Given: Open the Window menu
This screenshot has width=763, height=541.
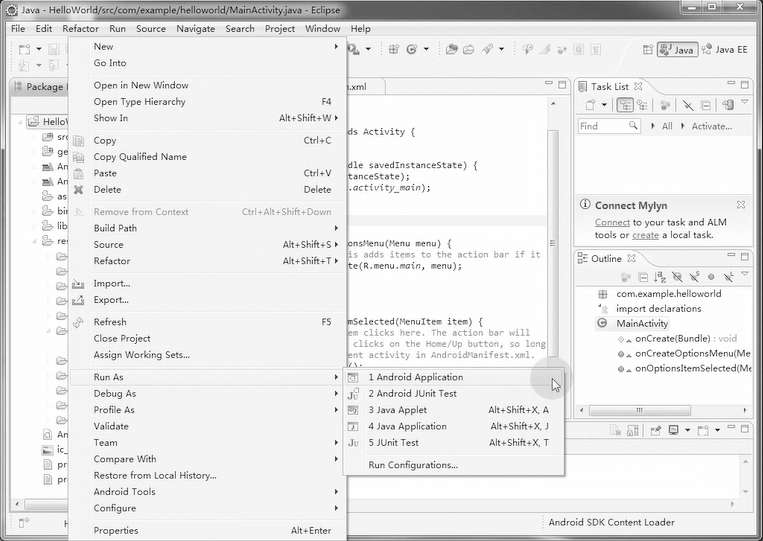Looking at the screenshot, I should (x=323, y=29).
